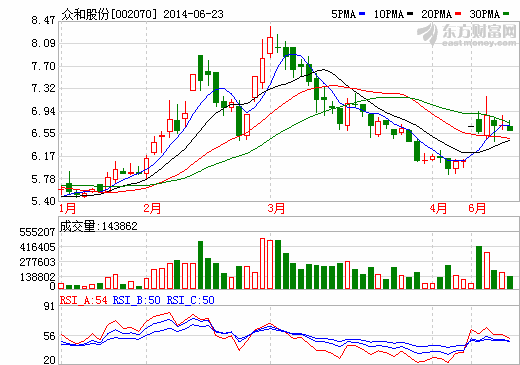Click the RSI_A:54 indicator label
Viewport: 520px width, 365px height.
tap(83, 300)
